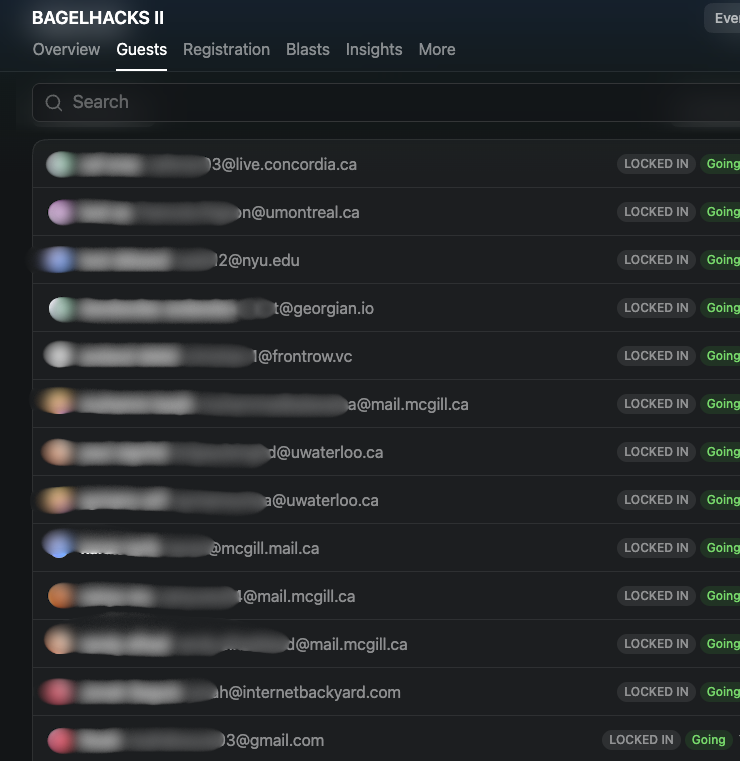Image resolution: width=740 pixels, height=761 pixels.
Task: Switch to the Registration tab
Action: click(x=226, y=50)
